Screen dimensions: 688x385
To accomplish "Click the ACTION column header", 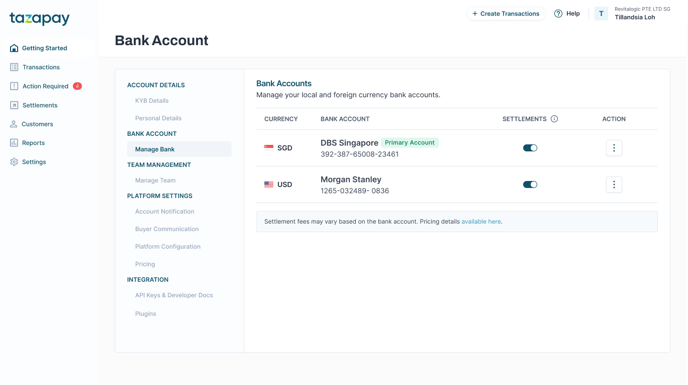I will (x=614, y=119).
